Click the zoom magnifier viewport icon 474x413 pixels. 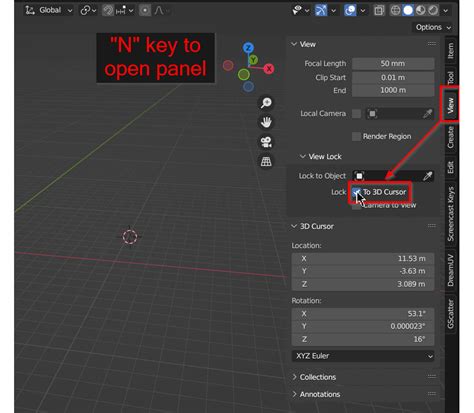(266, 103)
